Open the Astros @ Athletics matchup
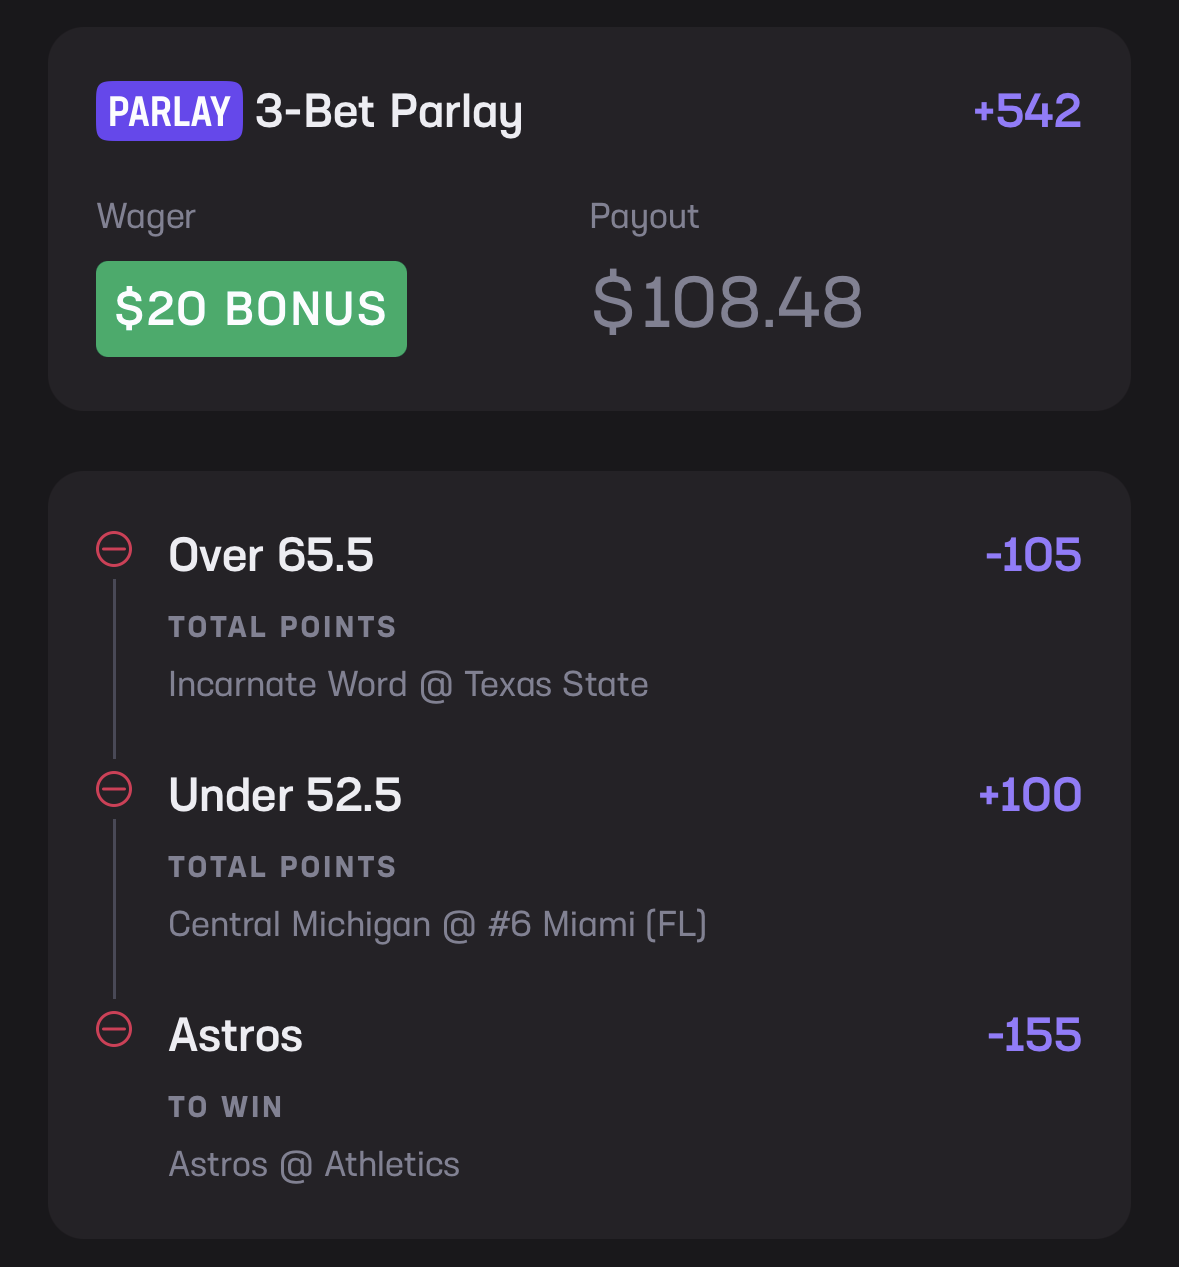 [x=314, y=1165]
